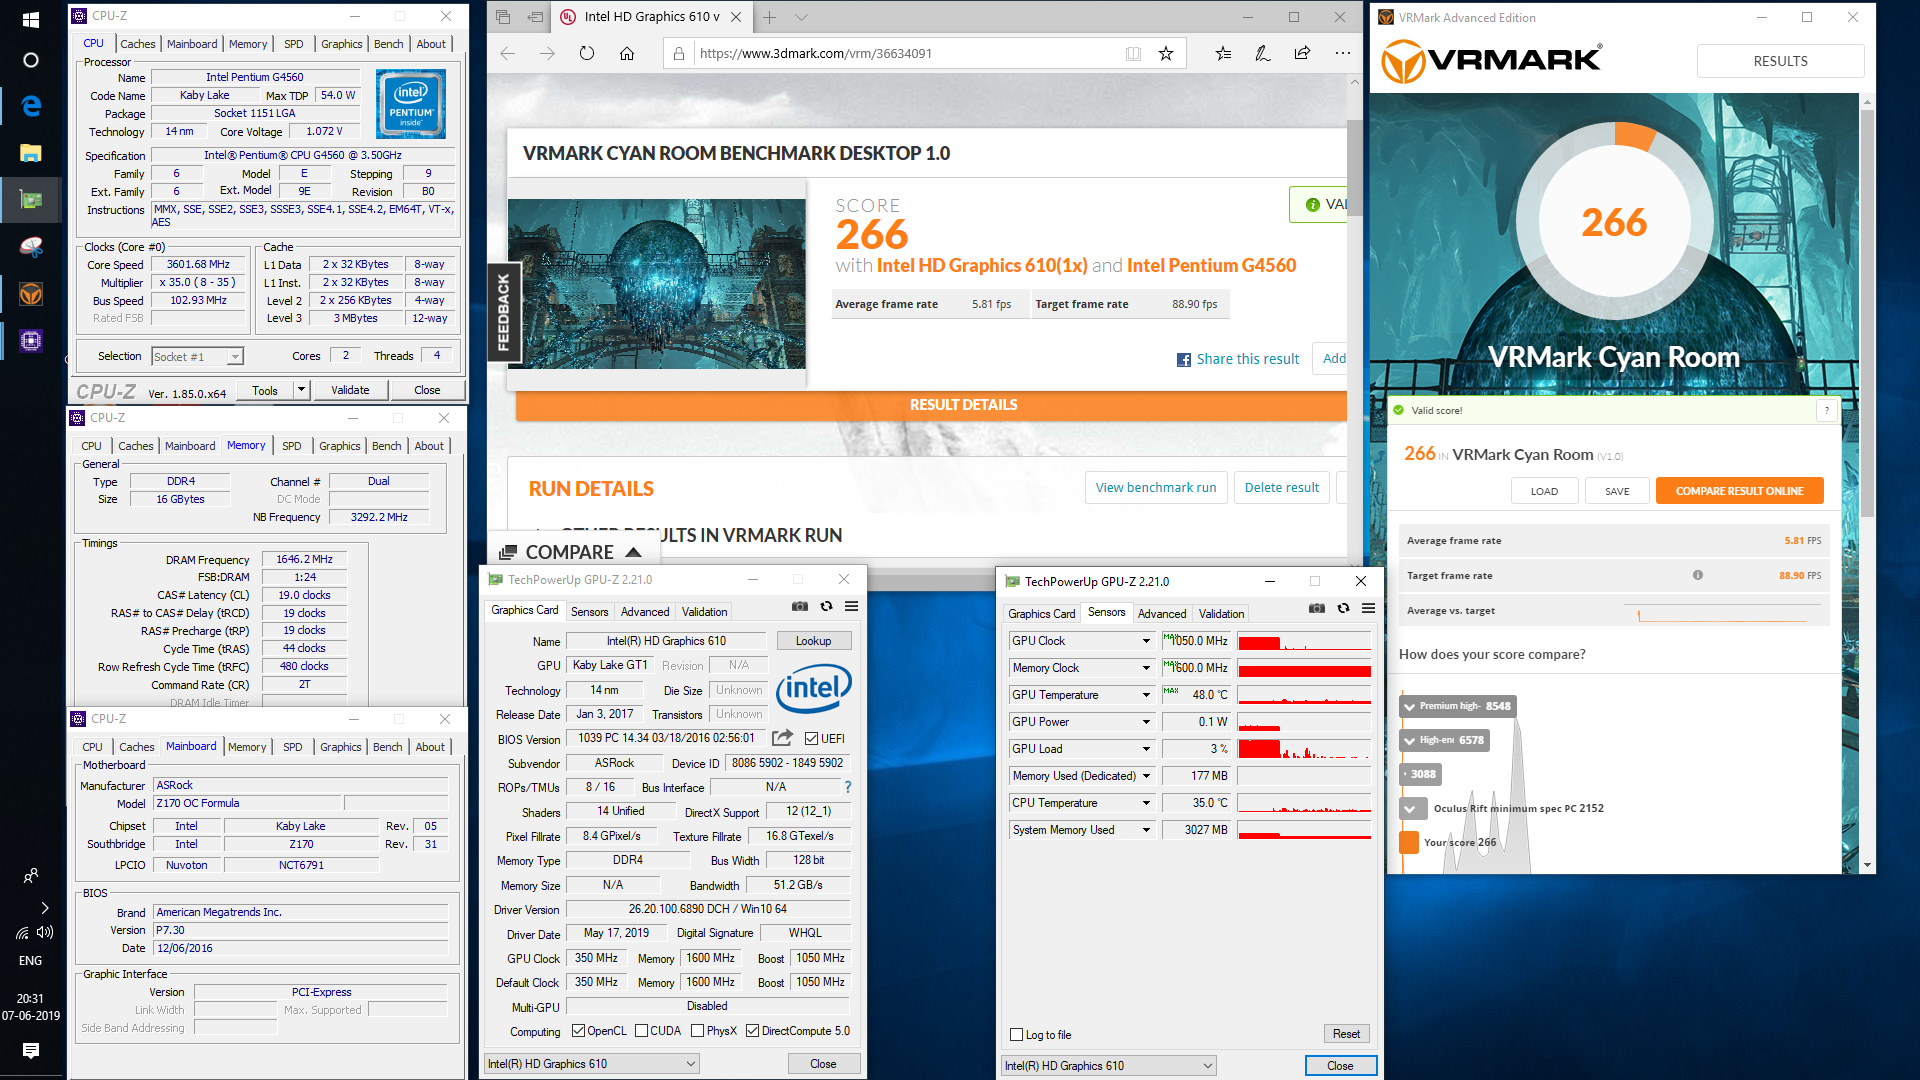1920x1080 pixels.
Task: Click Add notes pen icon
Action: (x=1263, y=54)
